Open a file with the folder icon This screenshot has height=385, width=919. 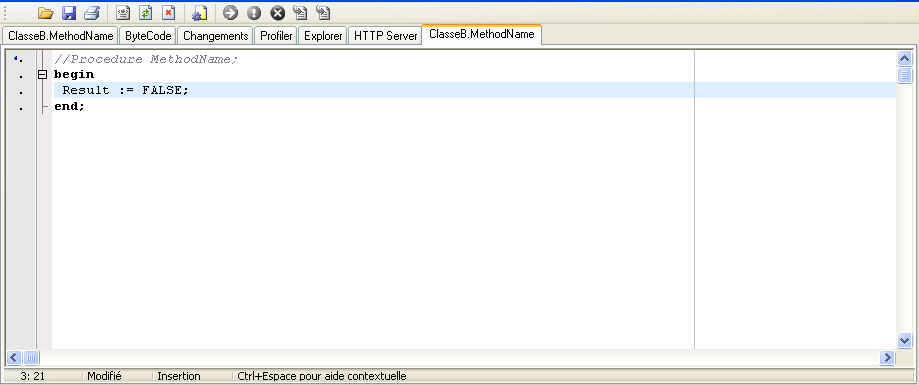[x=45, y=12]
